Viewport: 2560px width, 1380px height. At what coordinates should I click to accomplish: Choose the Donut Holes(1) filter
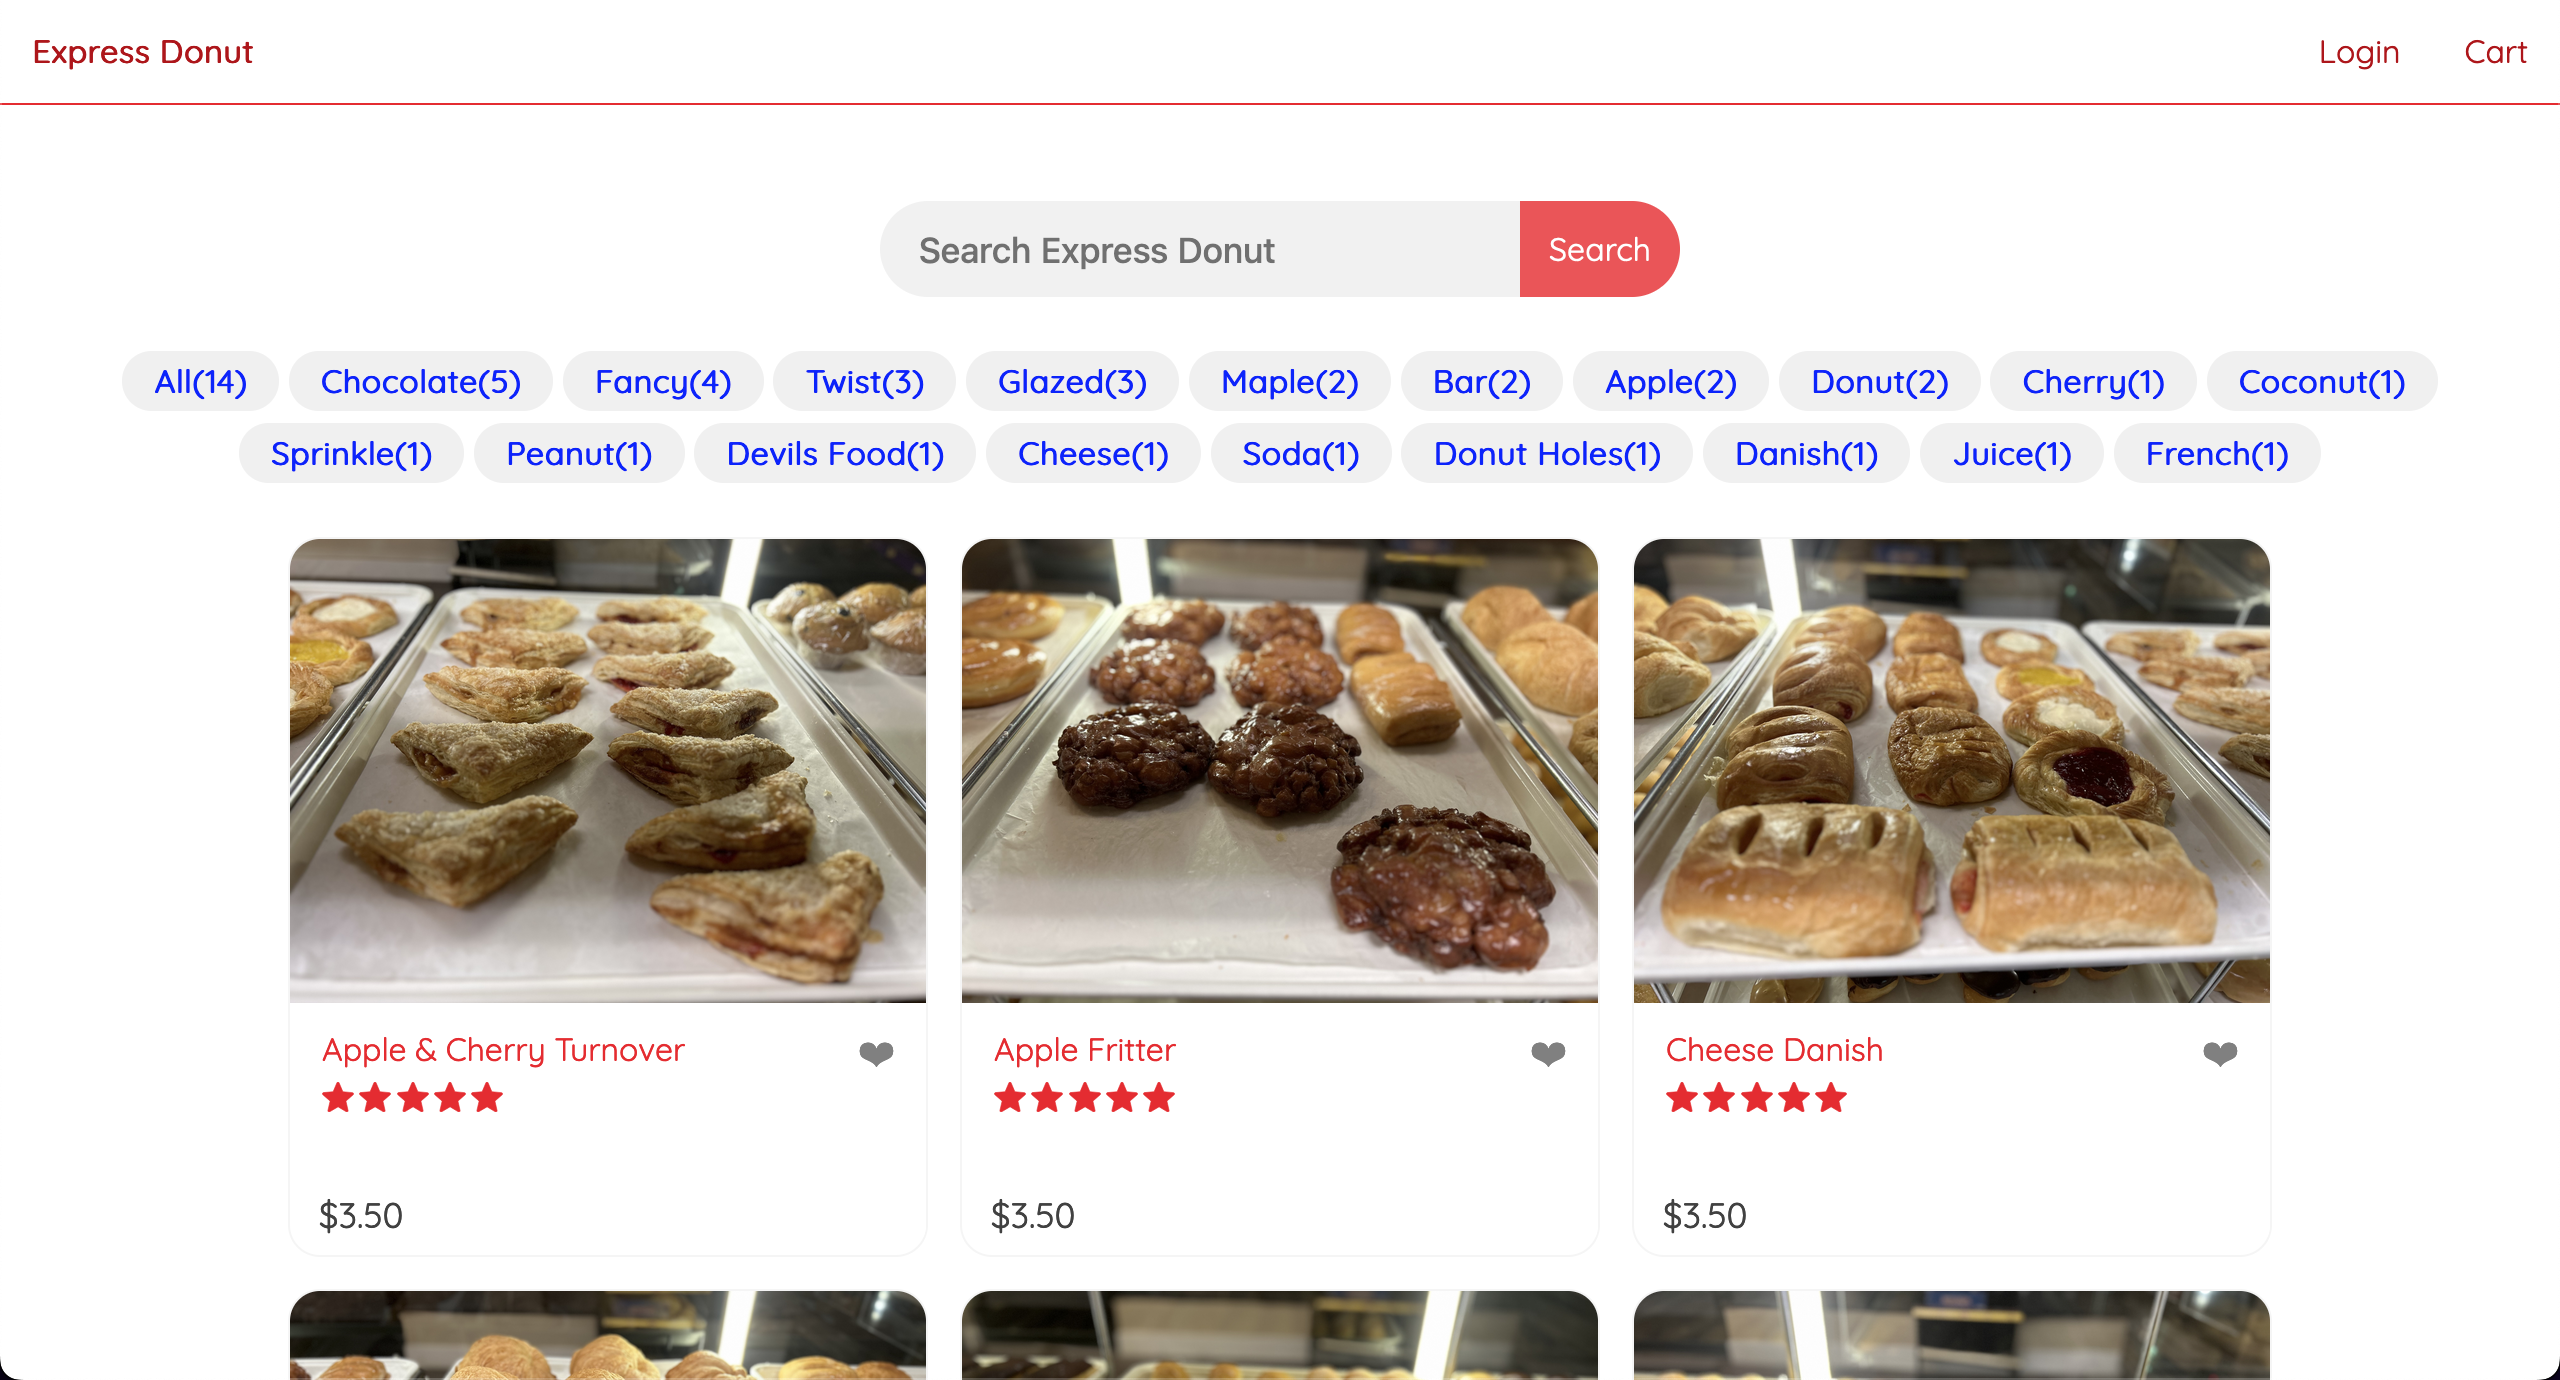(1547, 453)
